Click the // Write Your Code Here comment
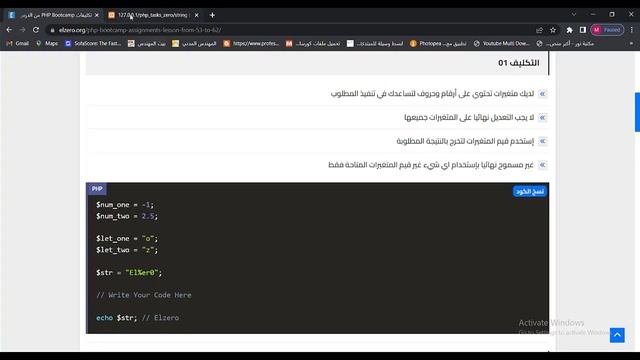 click(x=144, y=295)
